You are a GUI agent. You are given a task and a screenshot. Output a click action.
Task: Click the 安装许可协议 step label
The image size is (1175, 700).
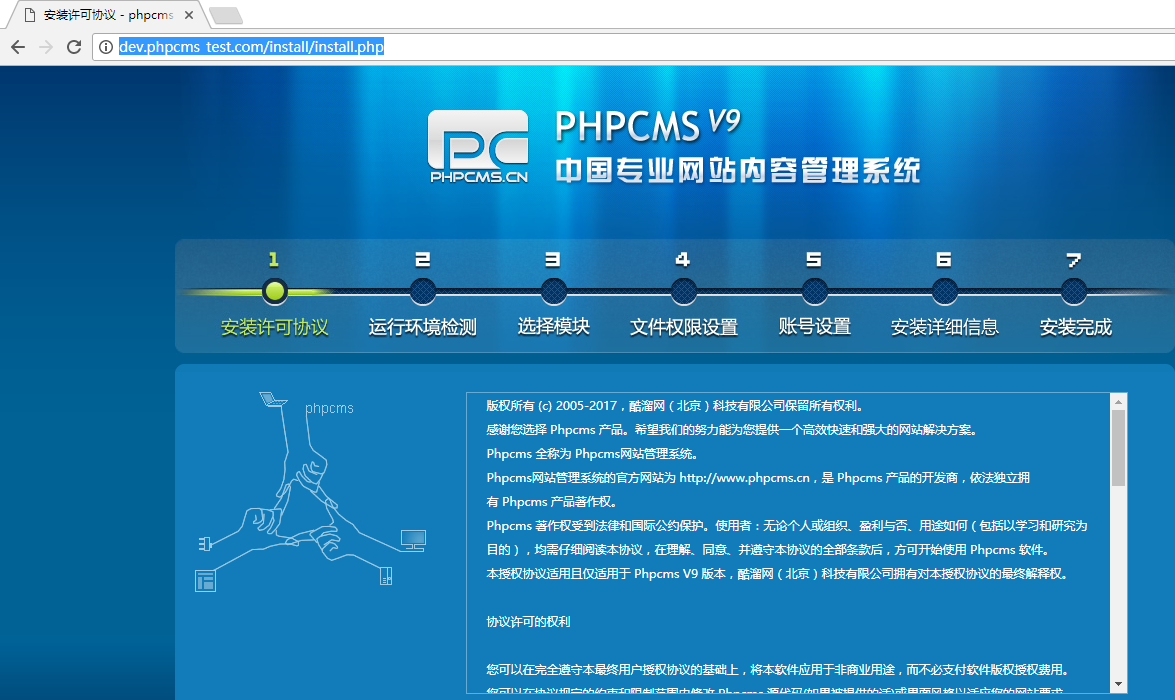tap(274, 328)
